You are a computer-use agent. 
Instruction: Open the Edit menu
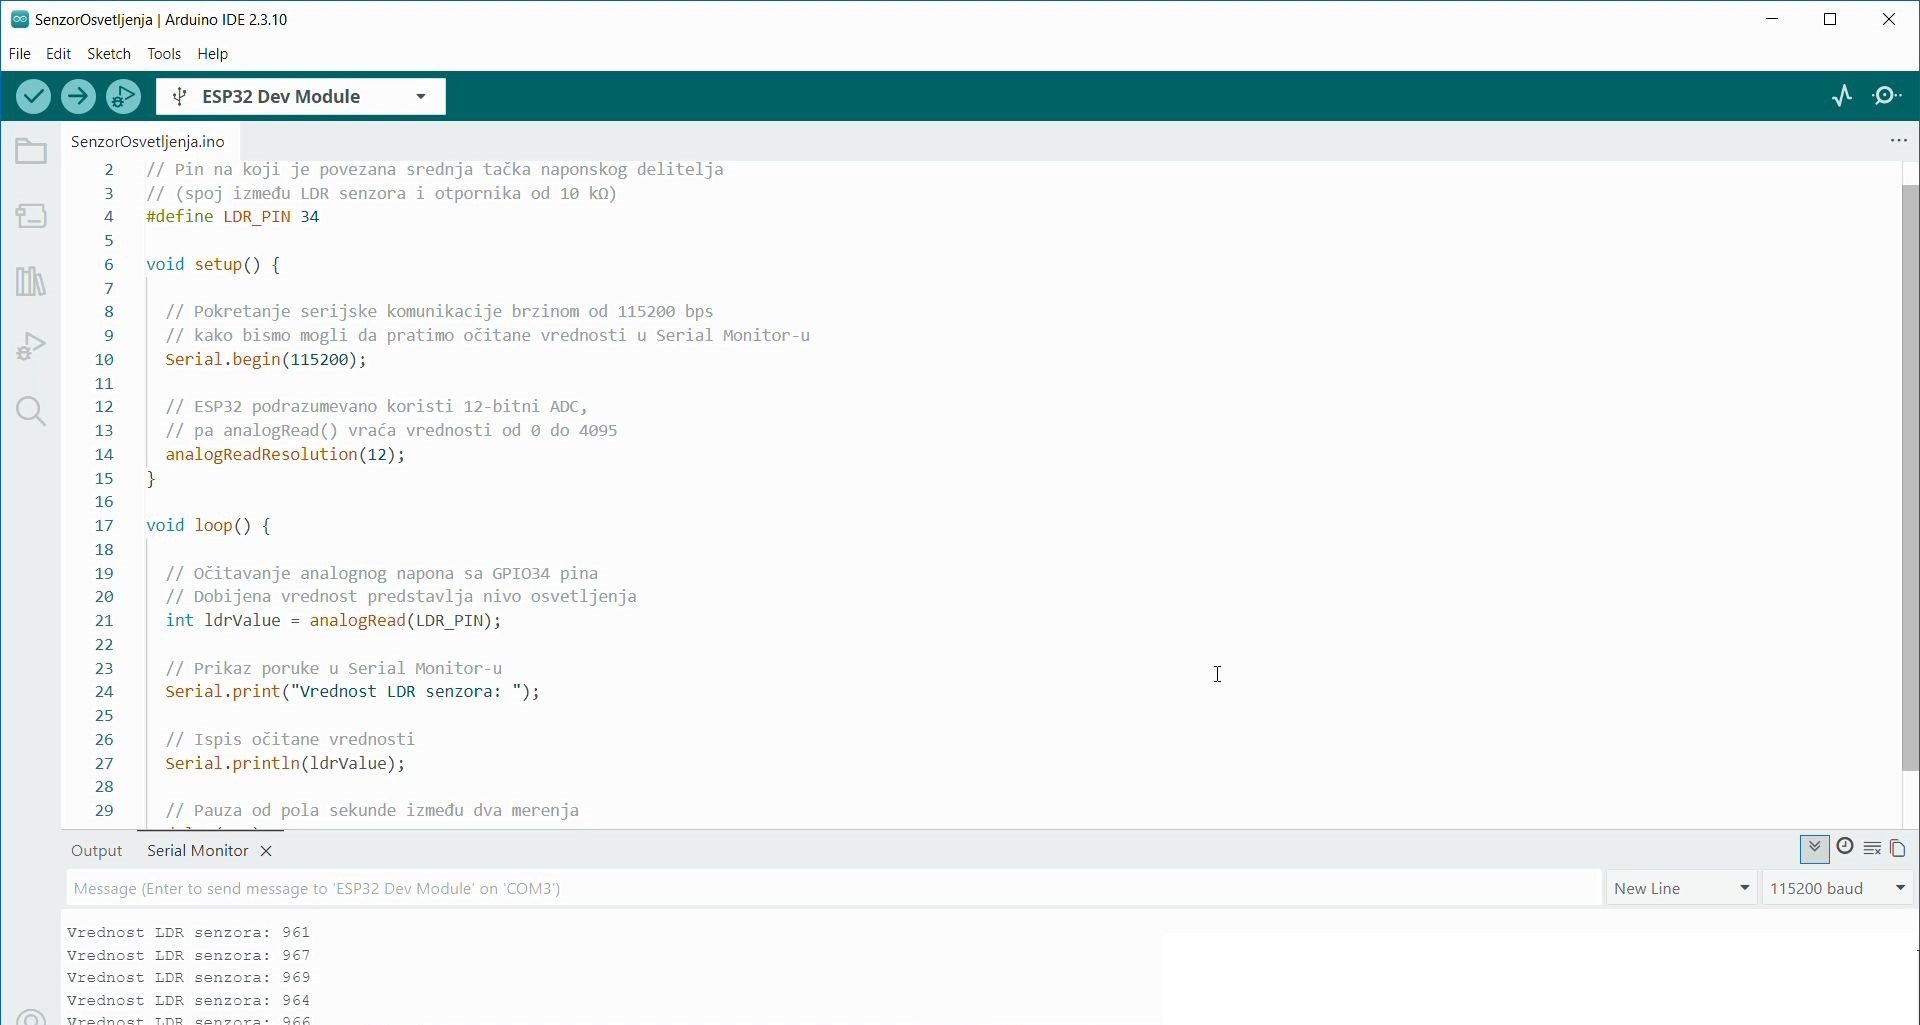pos(59,54)
